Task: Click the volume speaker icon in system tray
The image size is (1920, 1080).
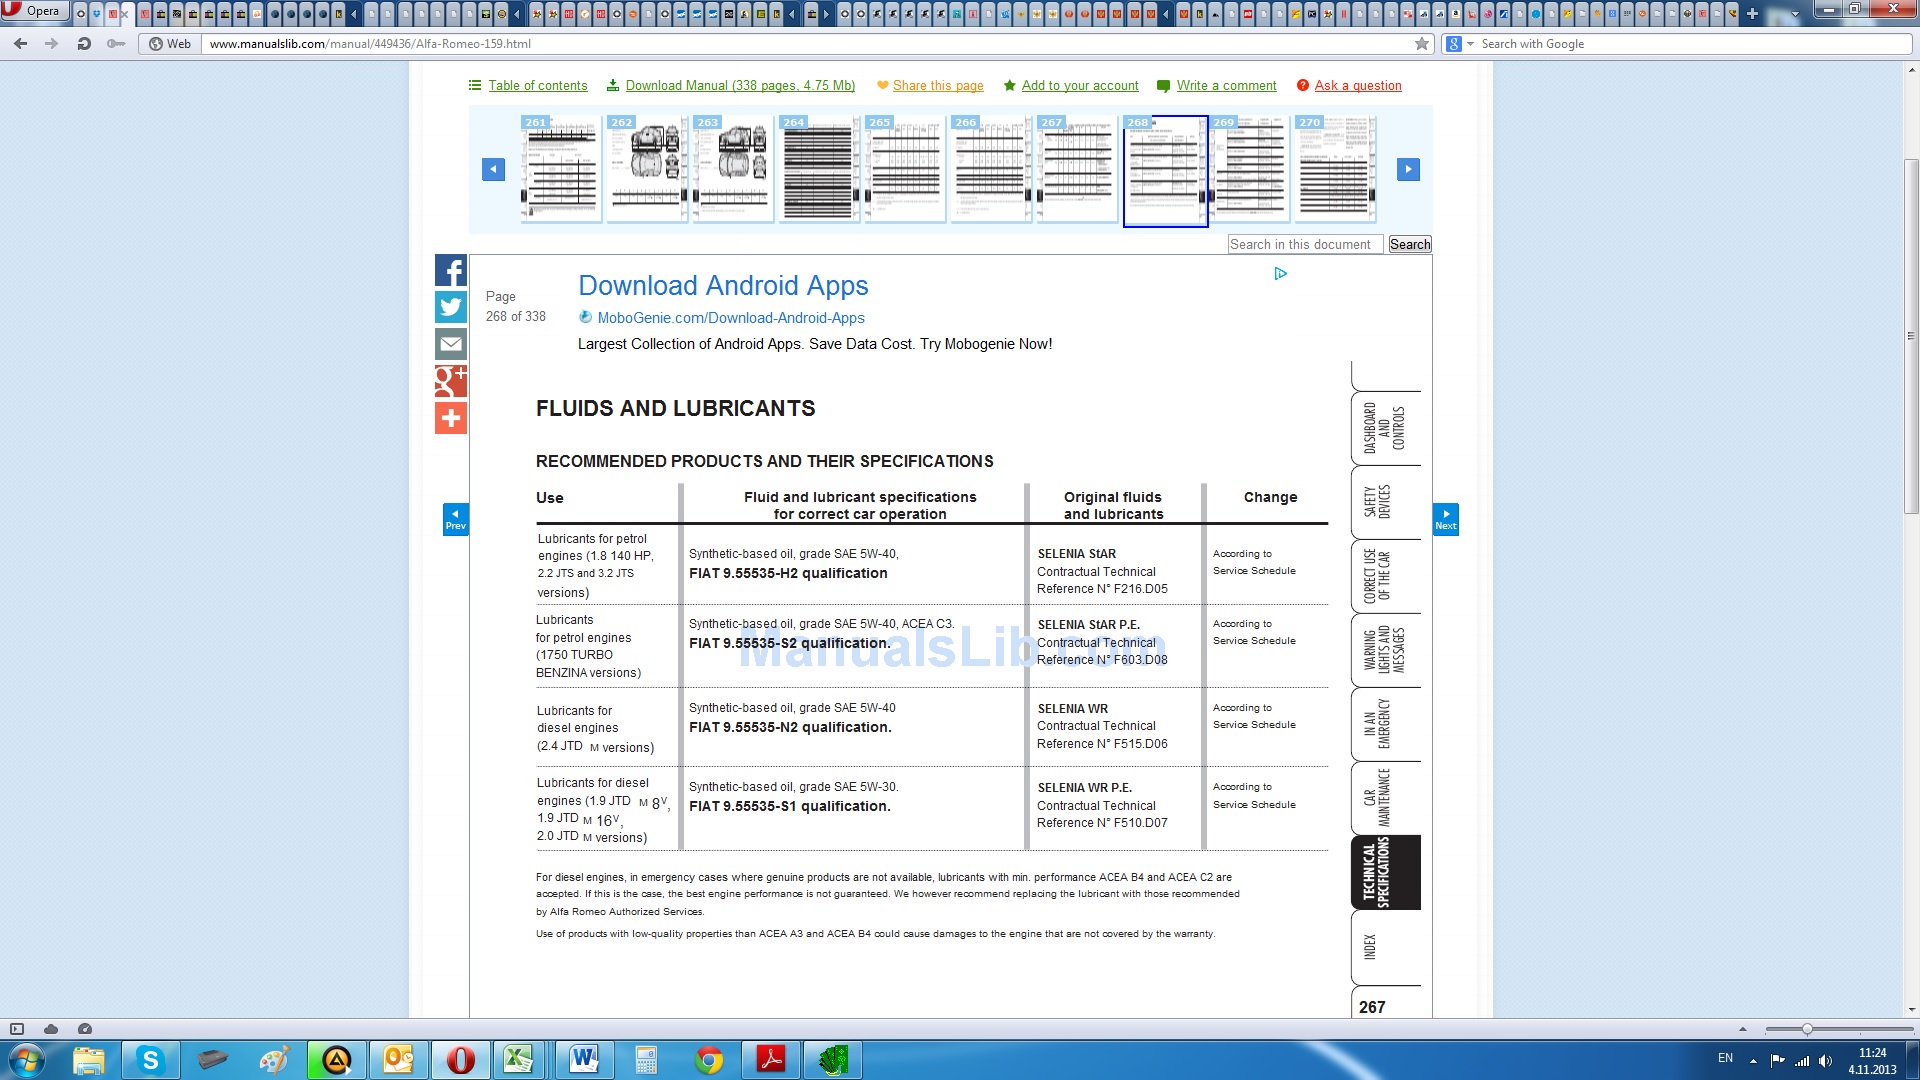Action: [1826, 1061]
